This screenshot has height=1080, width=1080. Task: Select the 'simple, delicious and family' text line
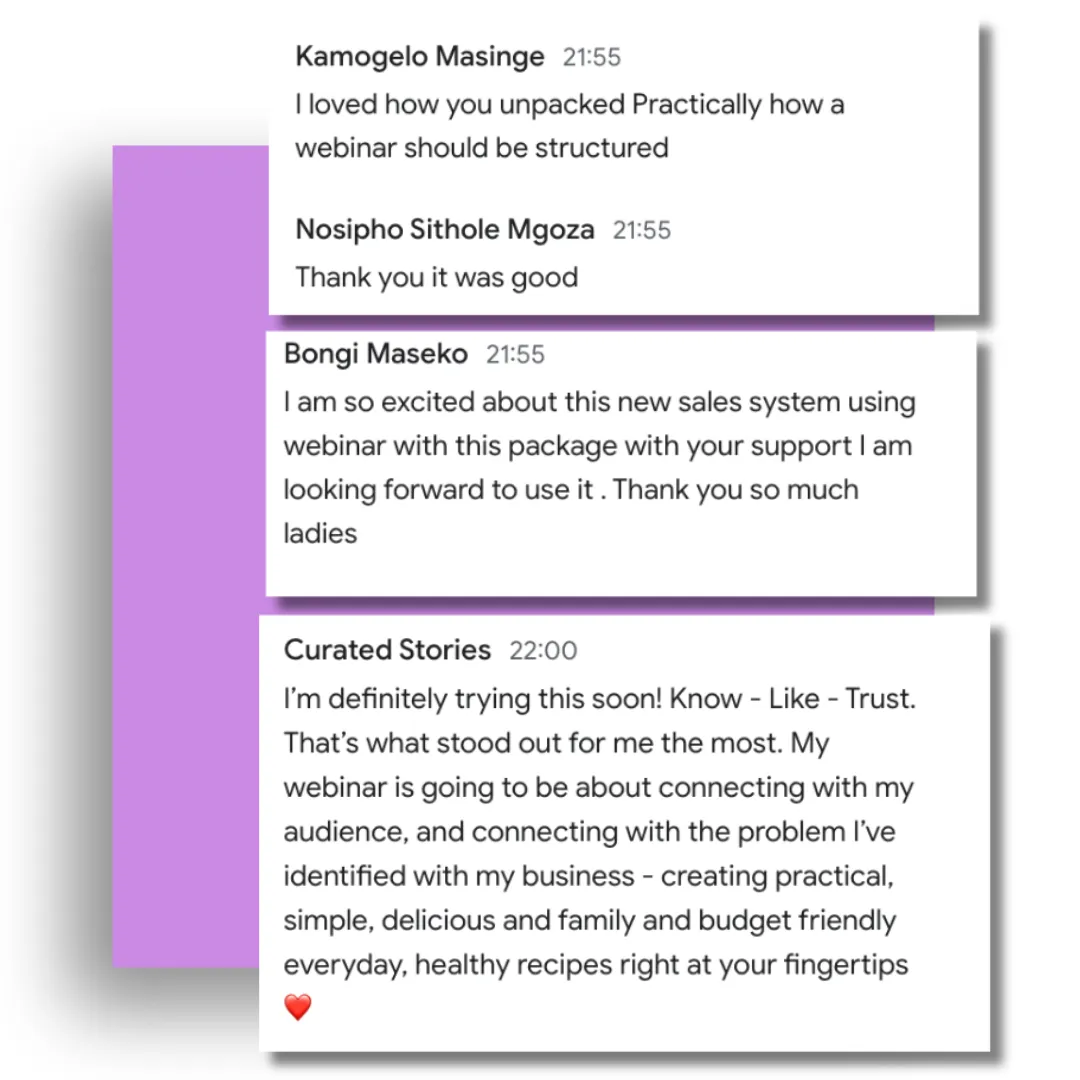coord(590,921)
